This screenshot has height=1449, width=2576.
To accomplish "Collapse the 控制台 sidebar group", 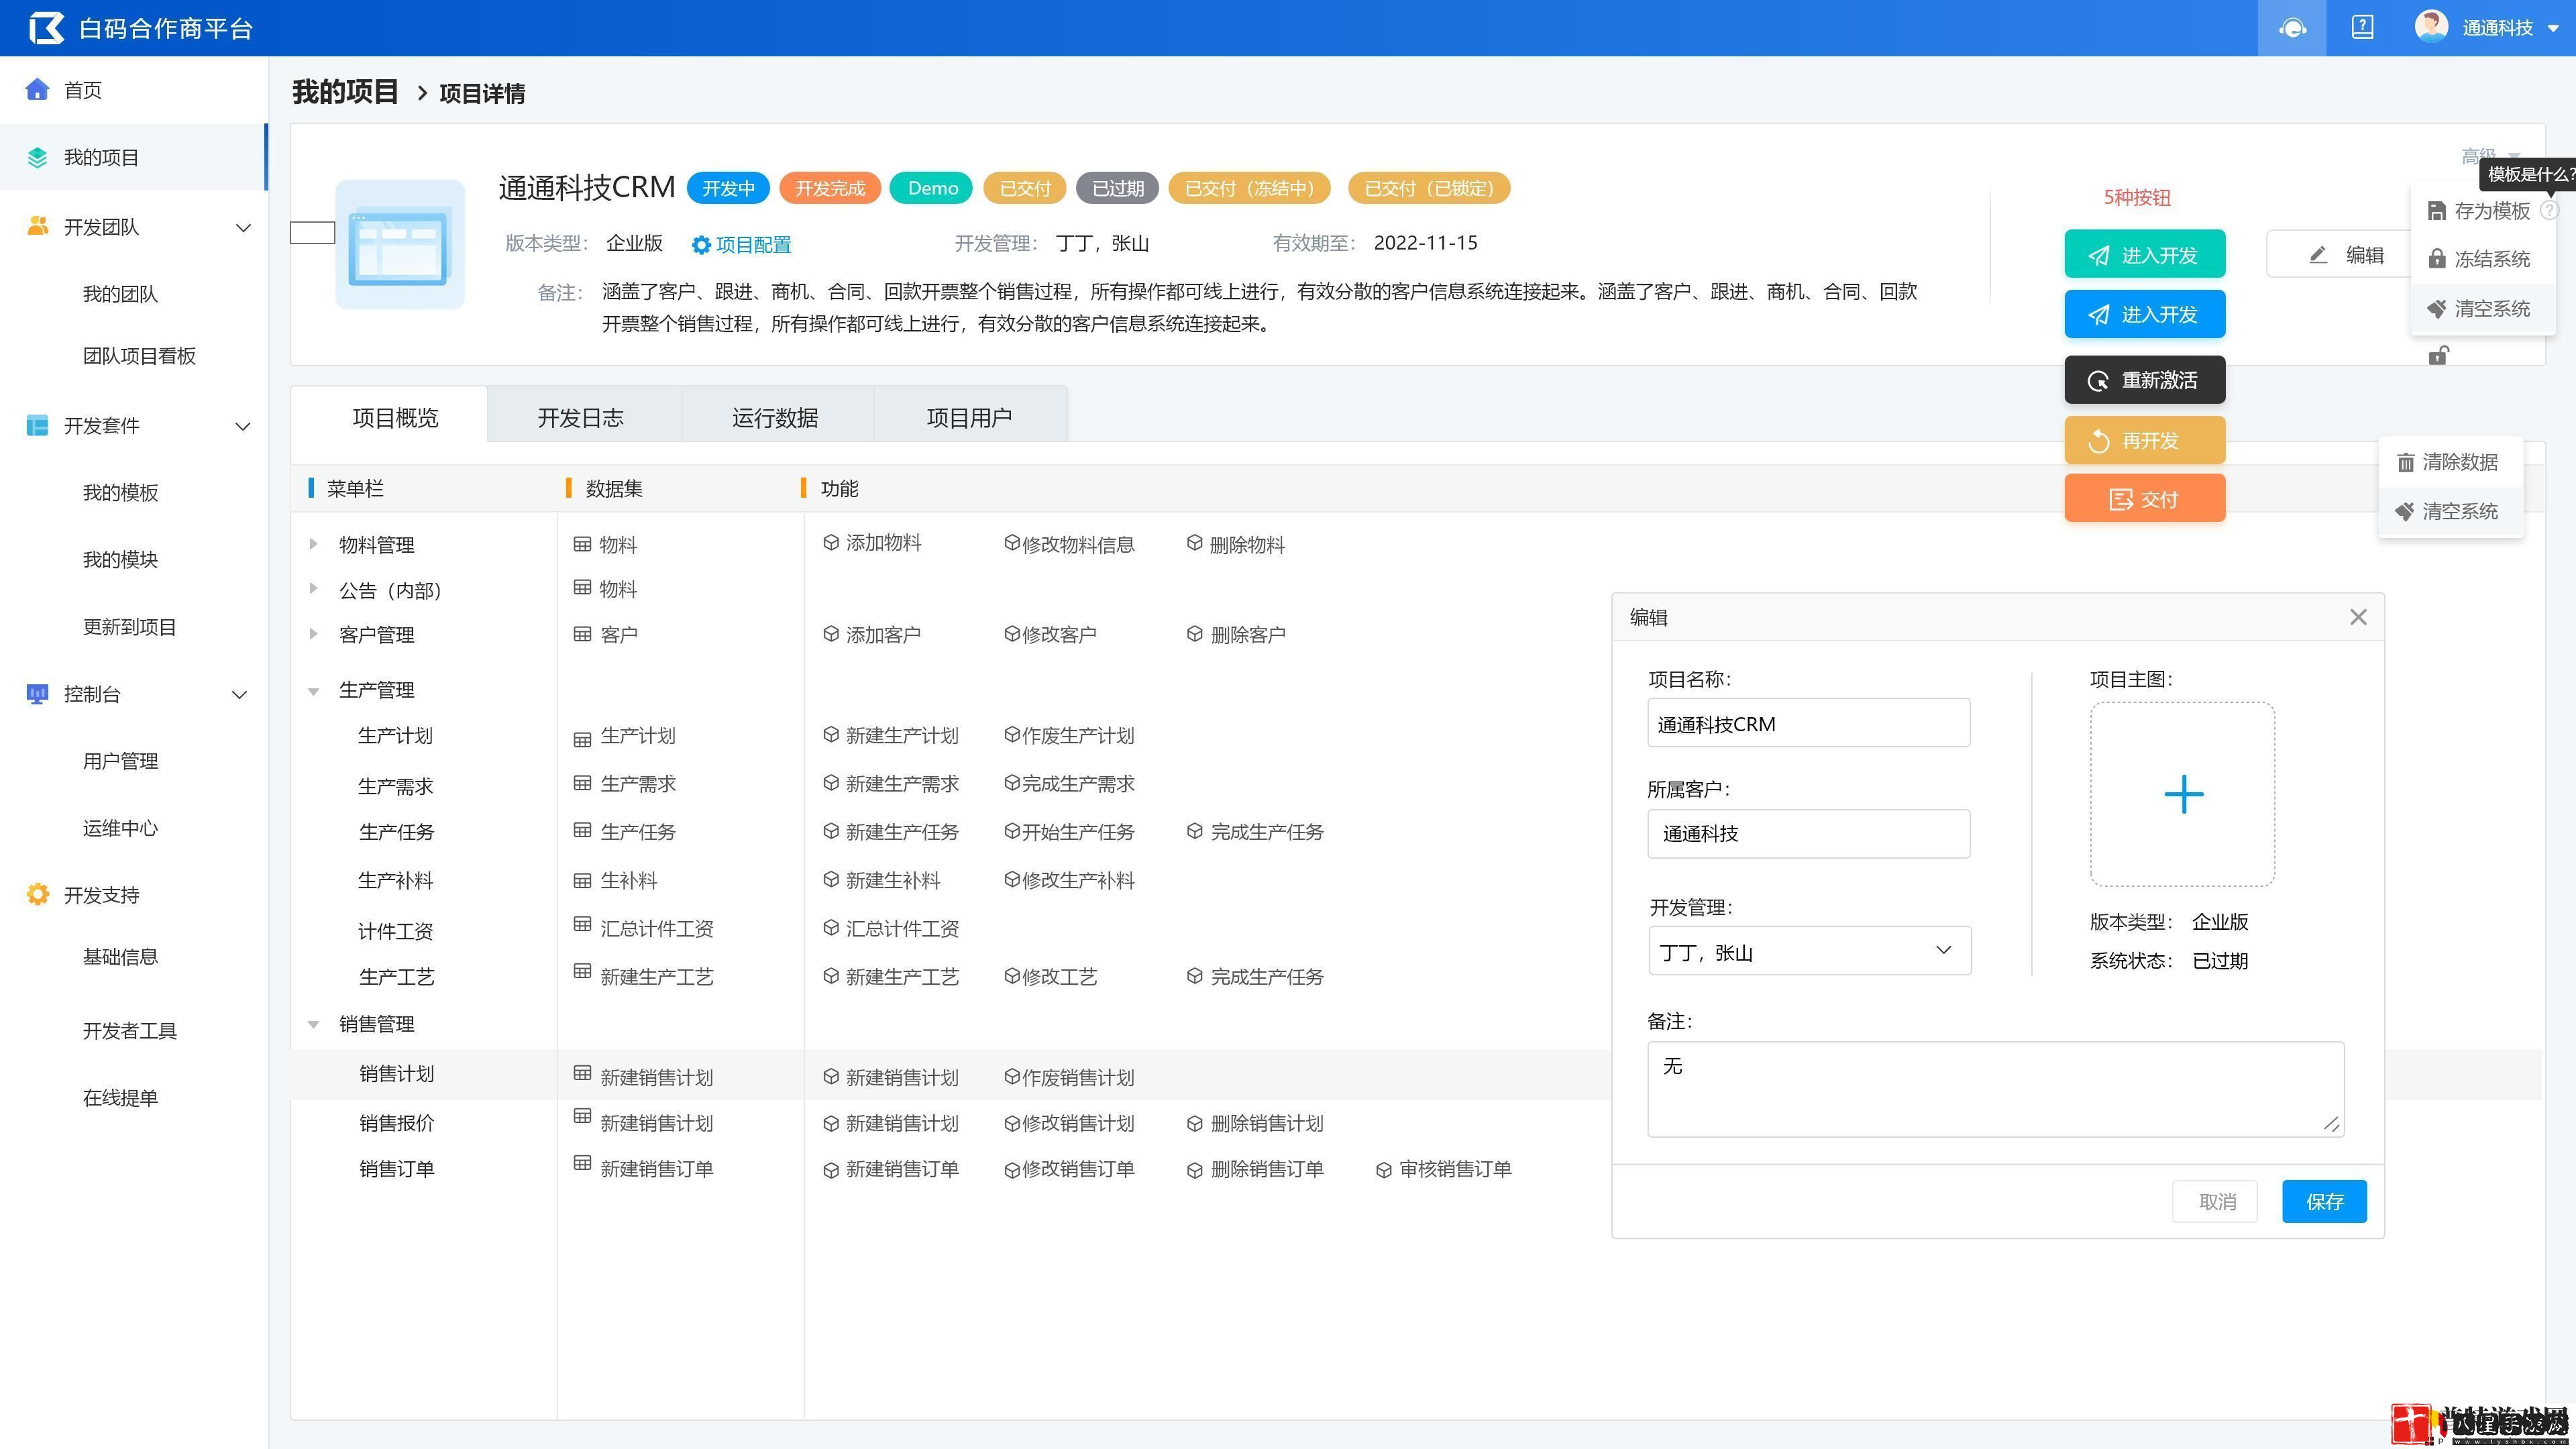I will click(x=240, y=694).
